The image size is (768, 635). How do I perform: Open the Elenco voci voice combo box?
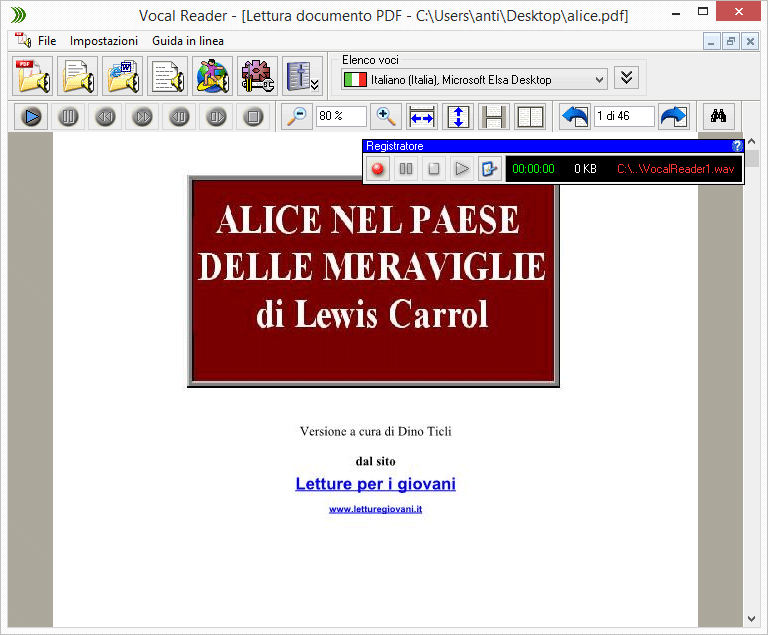coord(474,79)
